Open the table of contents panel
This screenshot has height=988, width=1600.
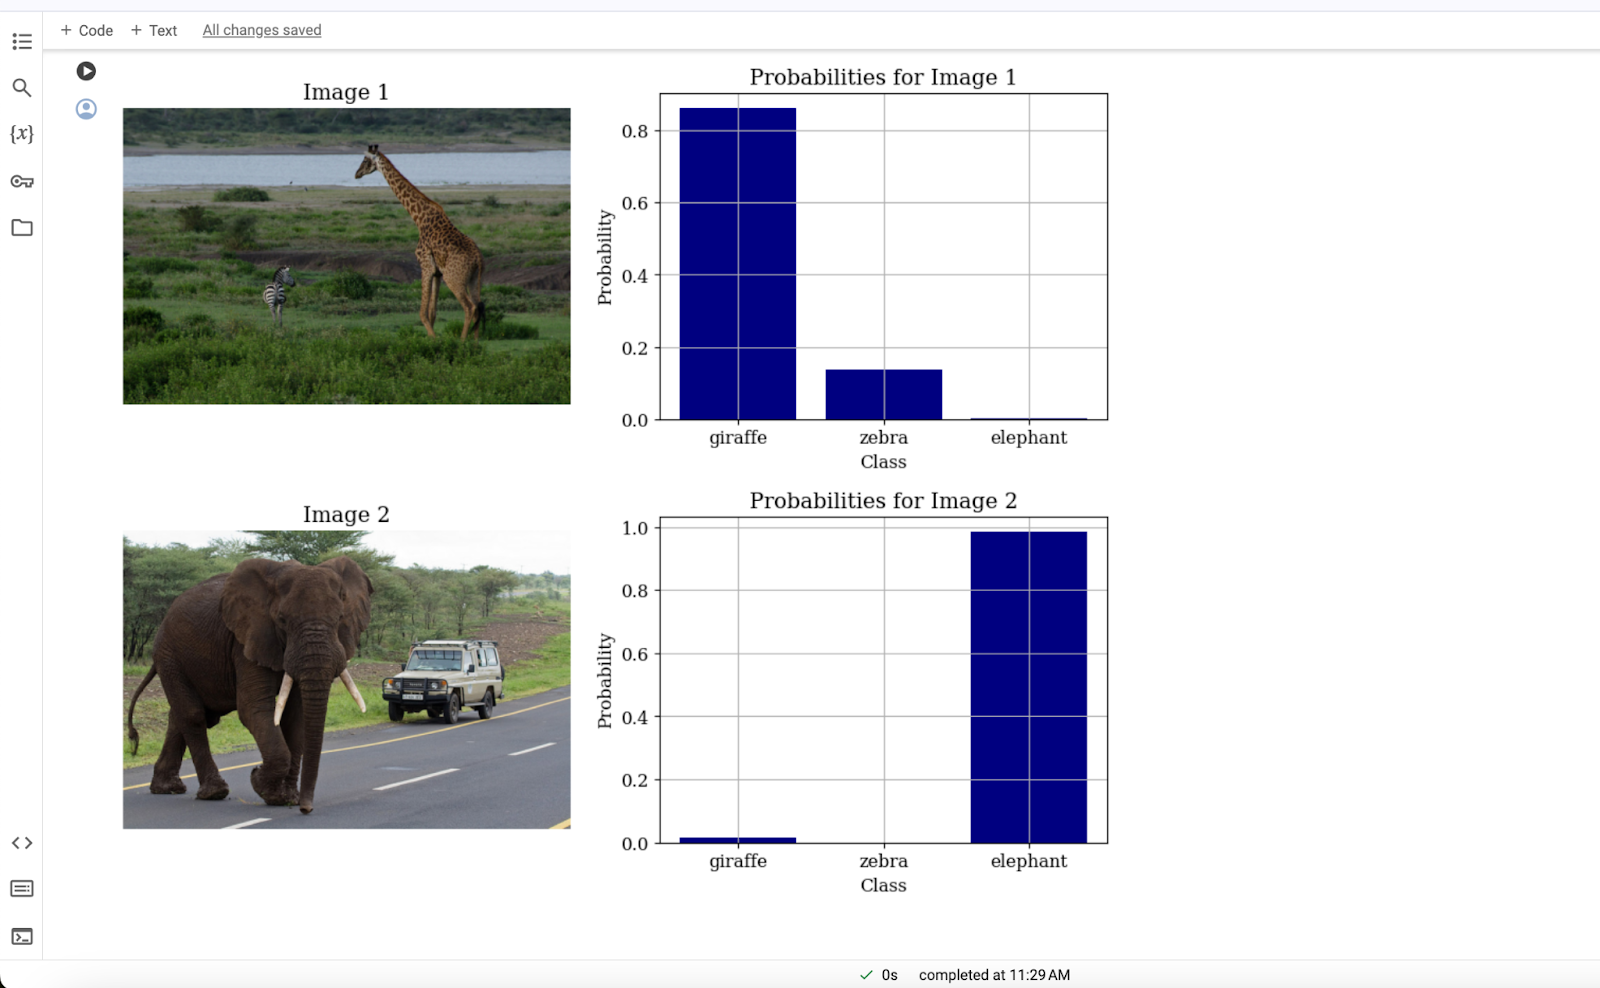point(22,42)
